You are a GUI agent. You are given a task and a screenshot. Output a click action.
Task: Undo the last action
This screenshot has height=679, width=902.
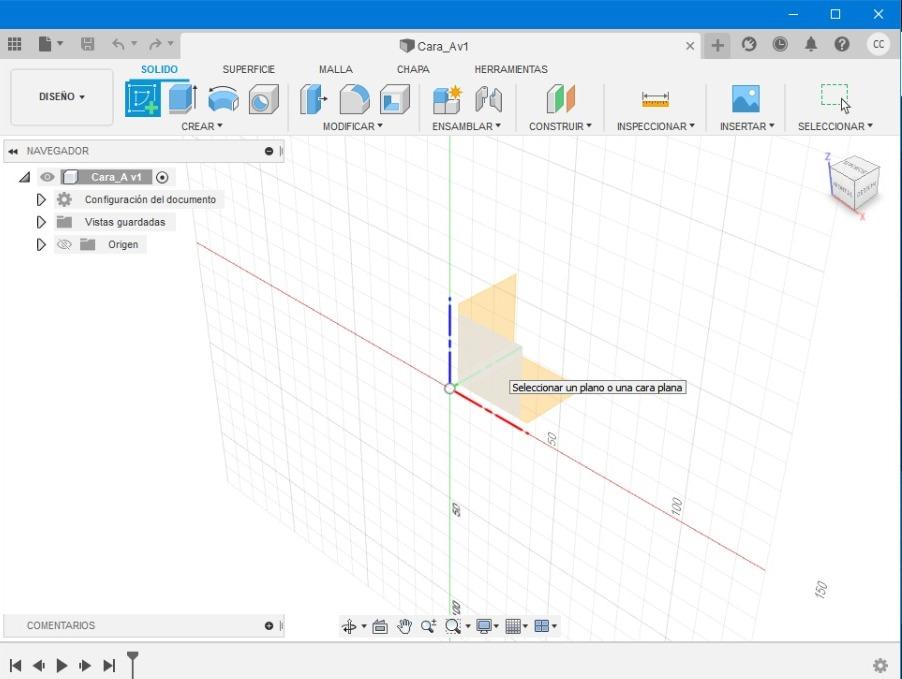click(118, 44)
